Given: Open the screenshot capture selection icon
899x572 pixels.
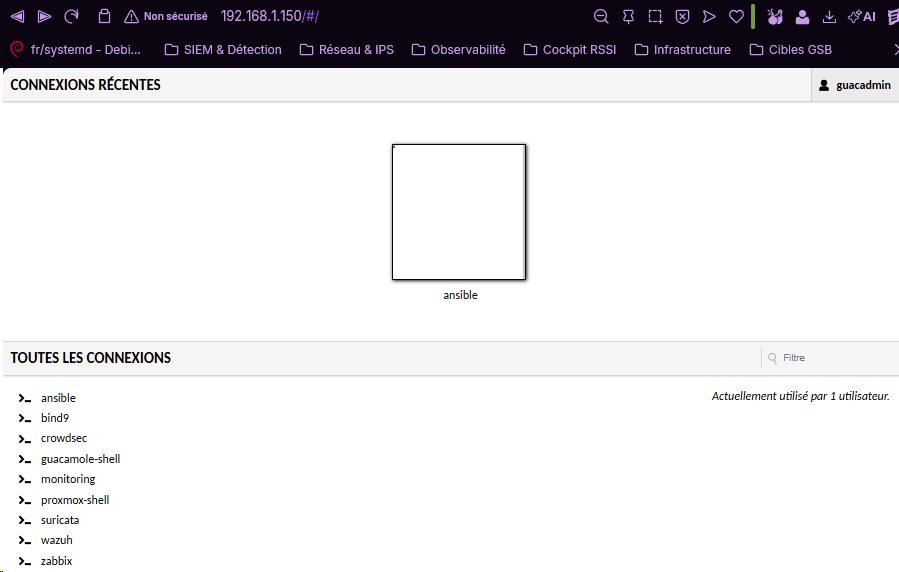Looking at the screenshot, I should pos(655,17).
